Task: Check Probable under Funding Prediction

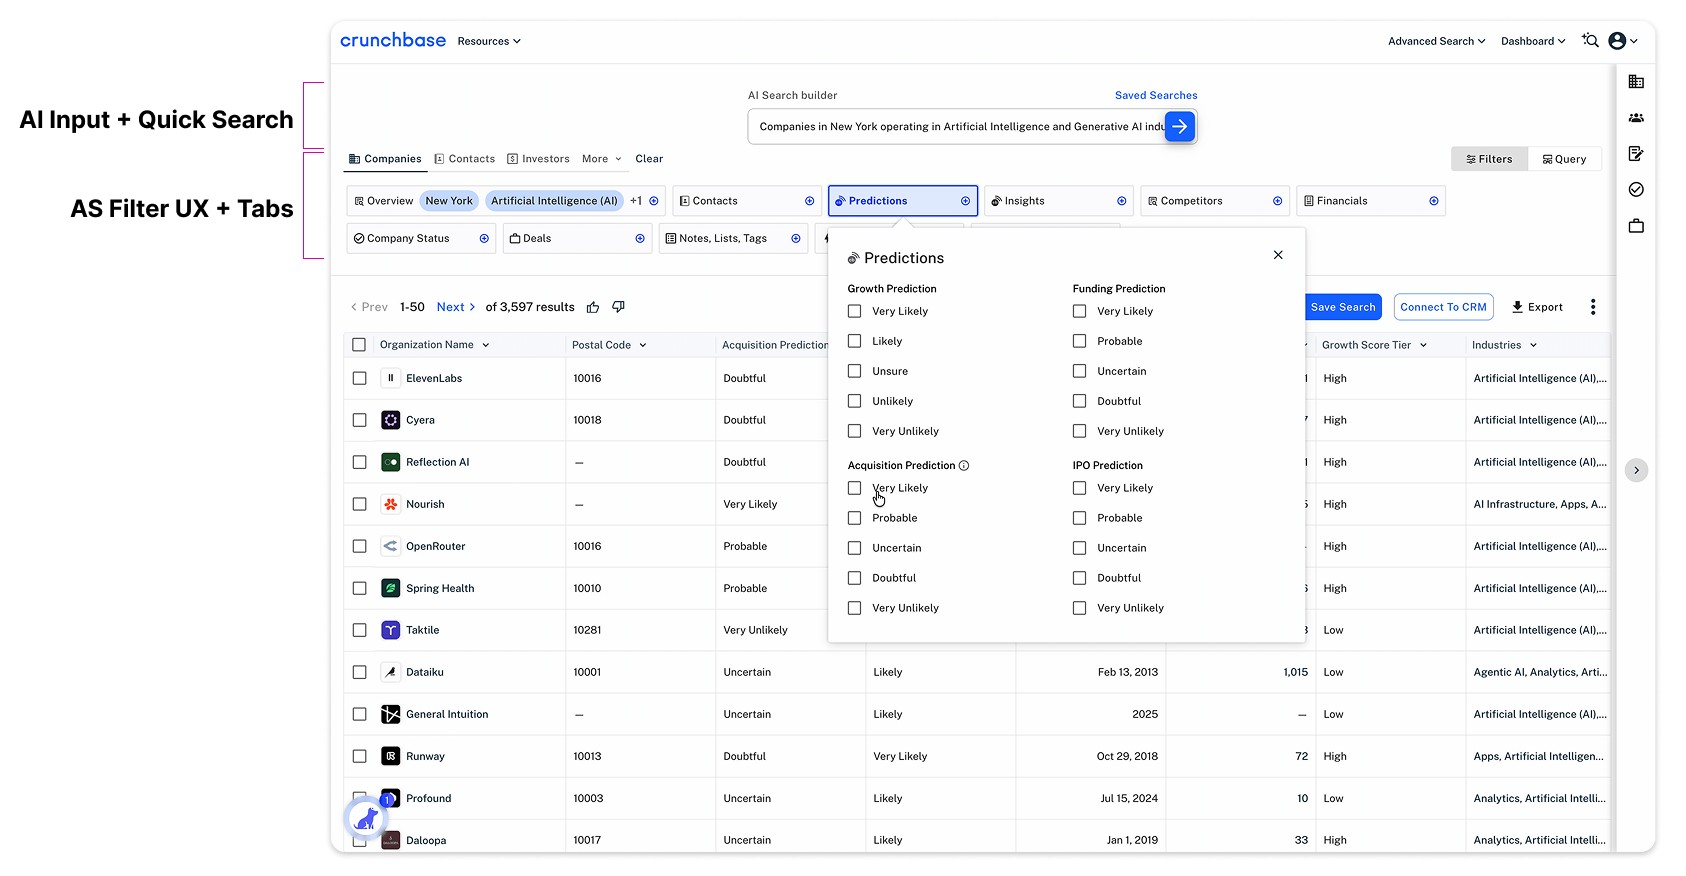Action: (x=1079, y=341)
